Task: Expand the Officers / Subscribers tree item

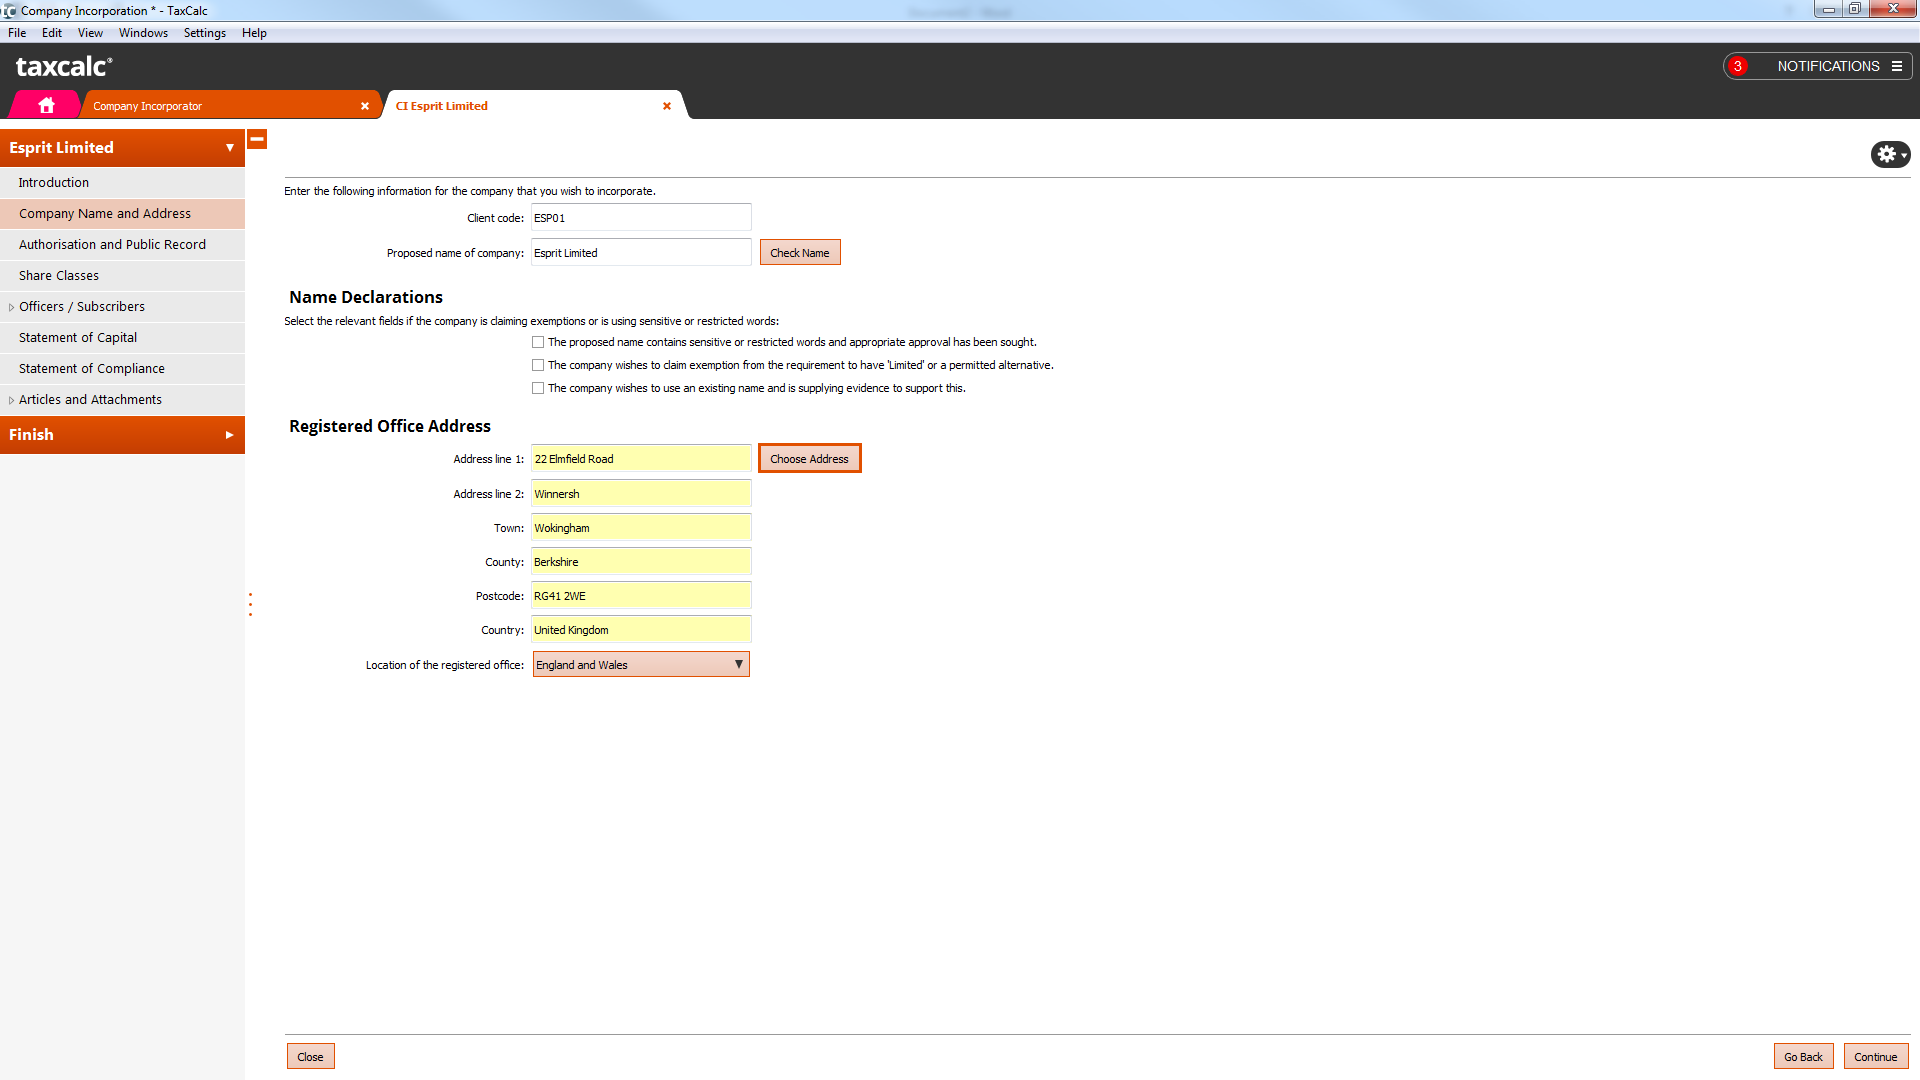Action: (11, 307)
